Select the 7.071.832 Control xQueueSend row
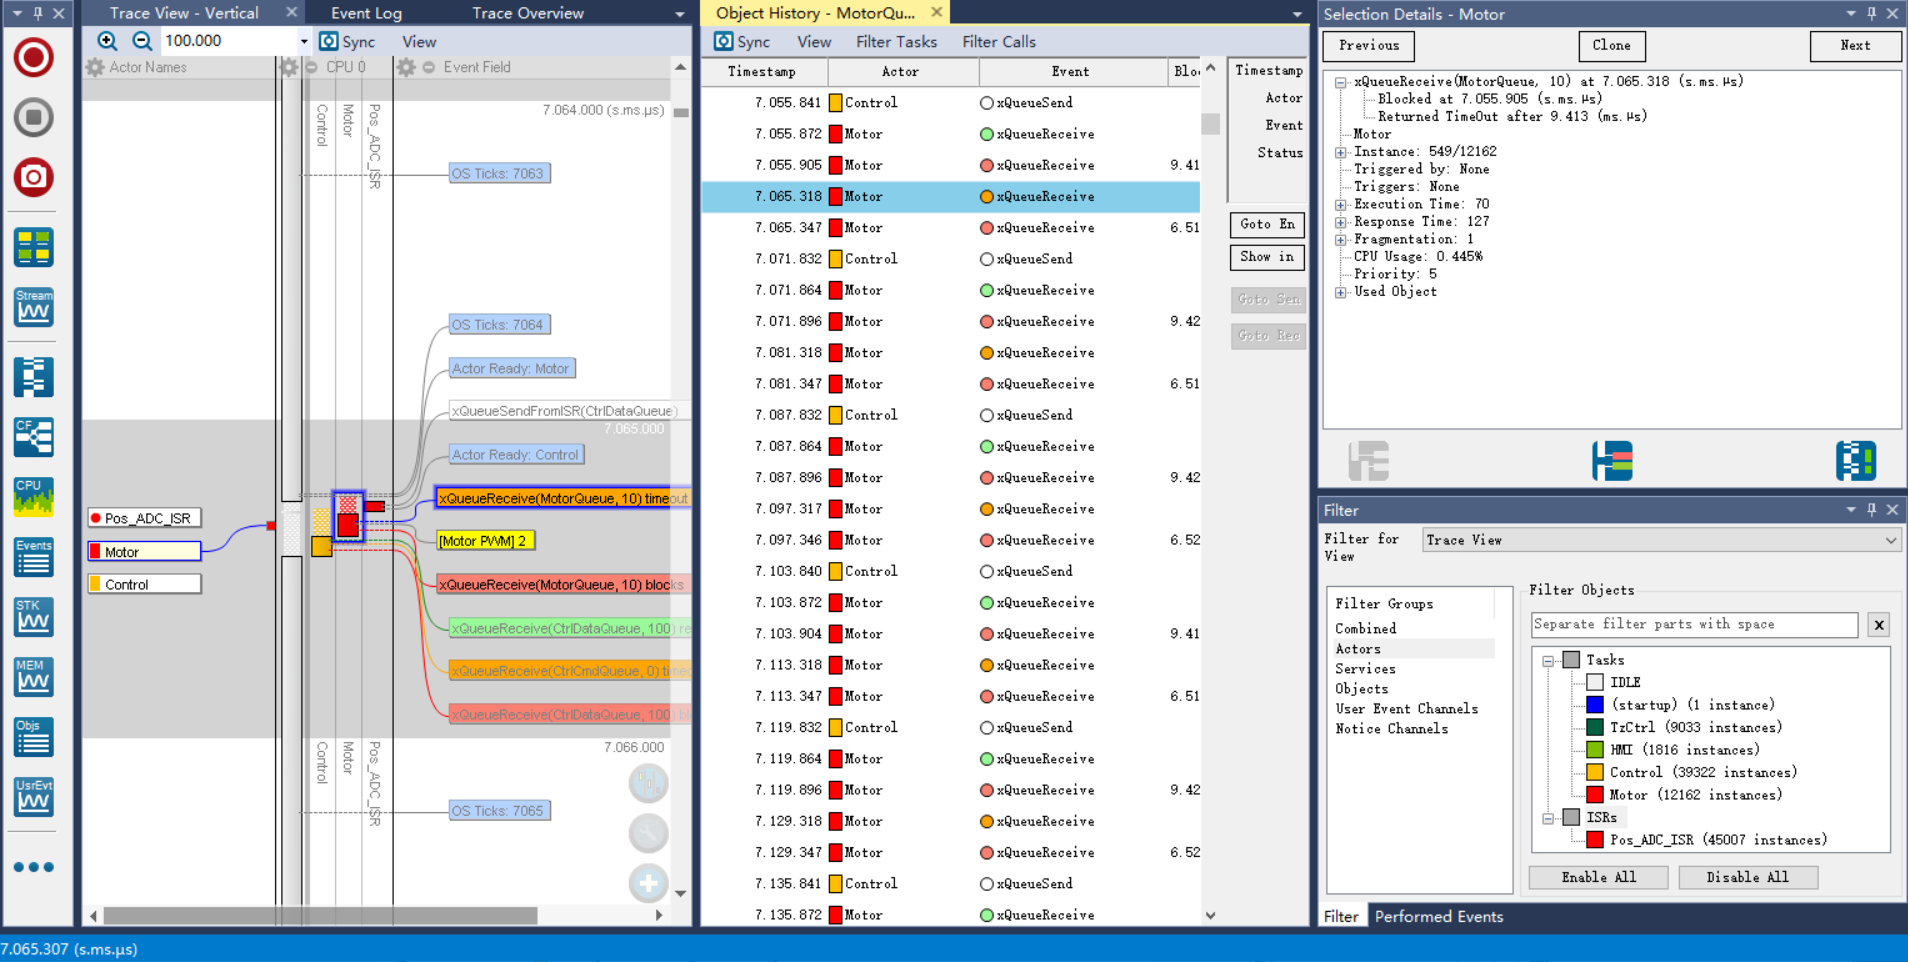 click(950, 259)
